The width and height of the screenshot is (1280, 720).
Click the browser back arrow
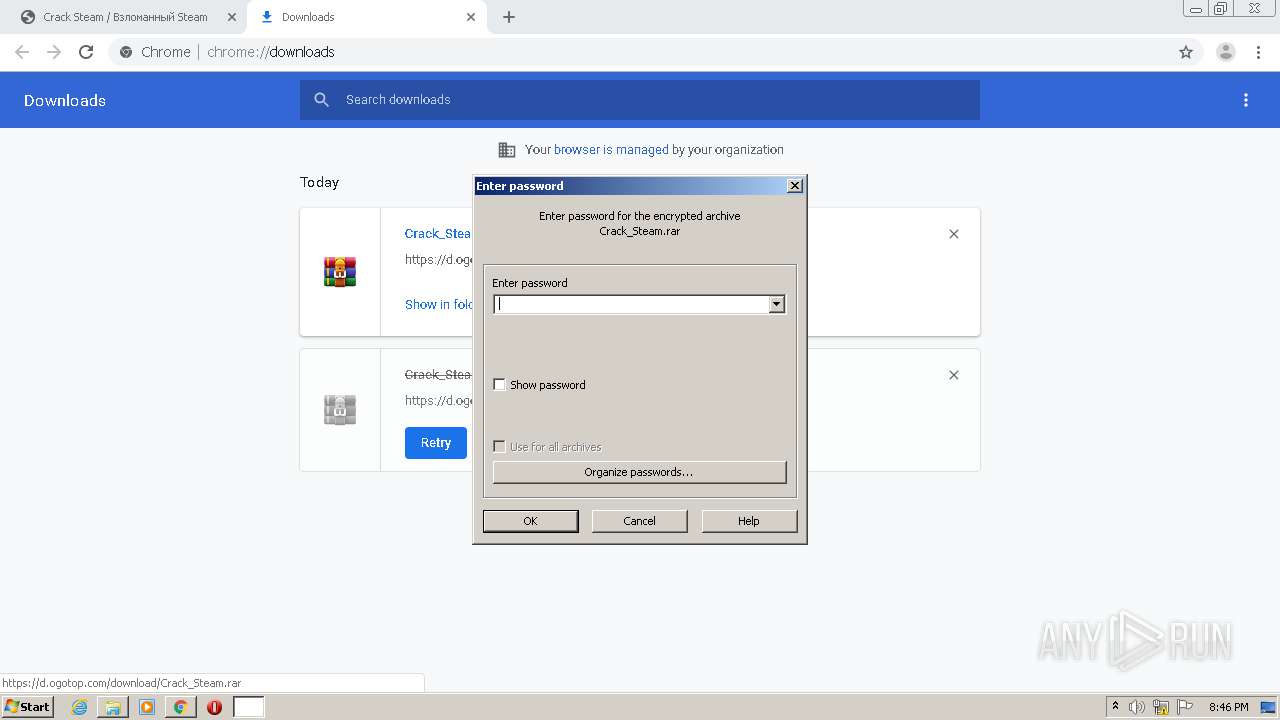pos(22,52)
